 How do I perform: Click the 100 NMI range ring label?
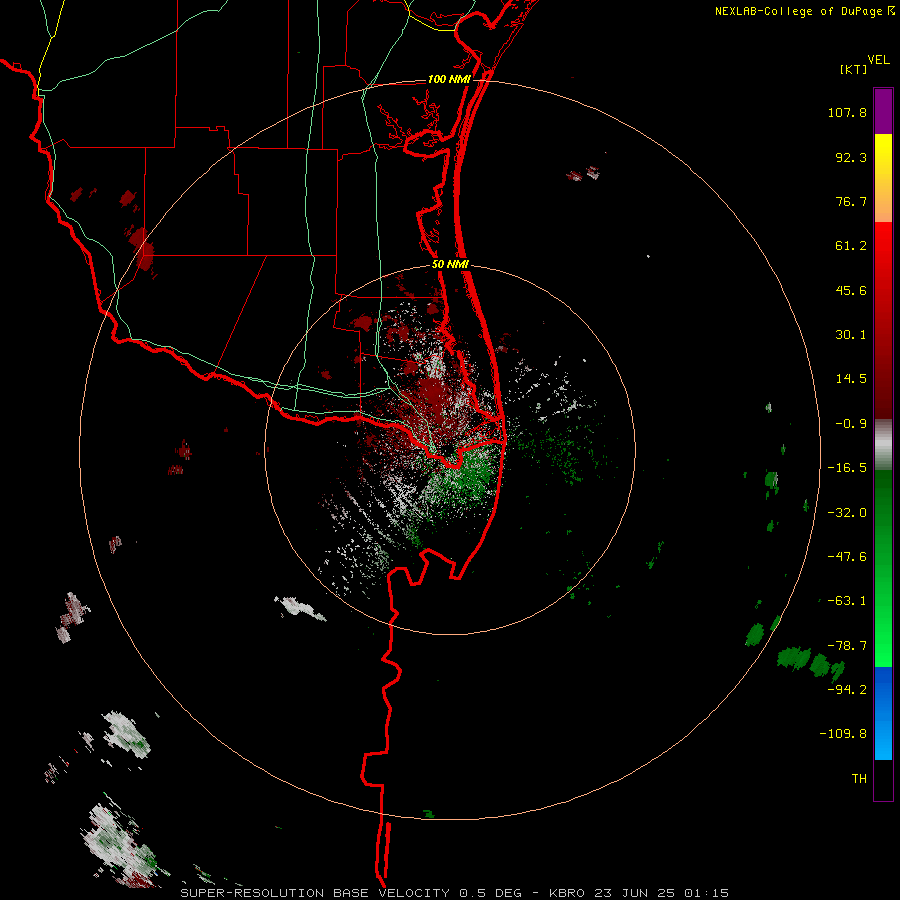coord(449,79)
